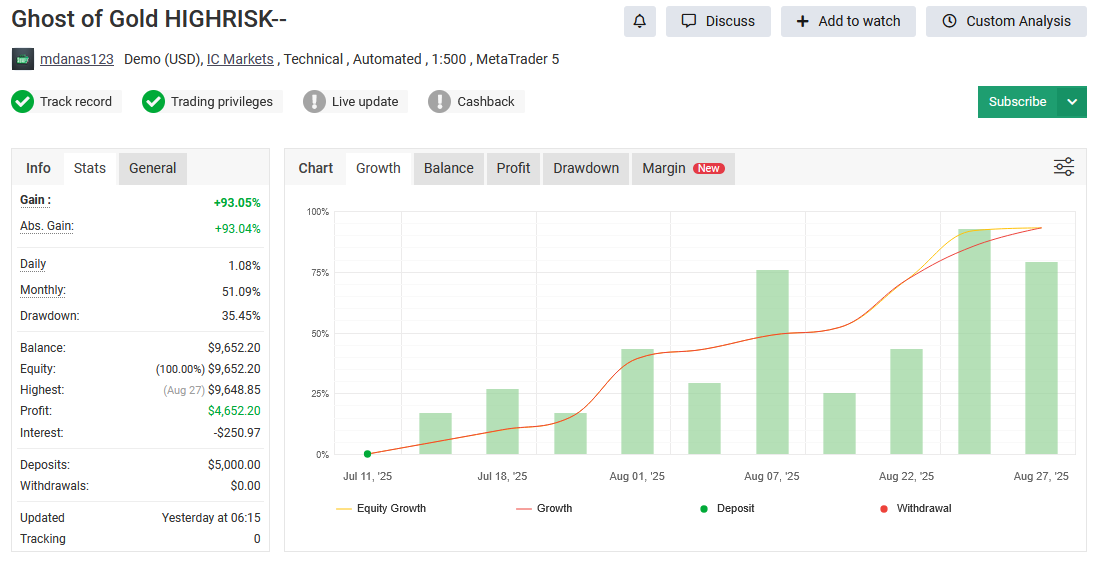Select the Chart tab label
The height and width of the screenshot is (567, 1102).
[316, 169]
